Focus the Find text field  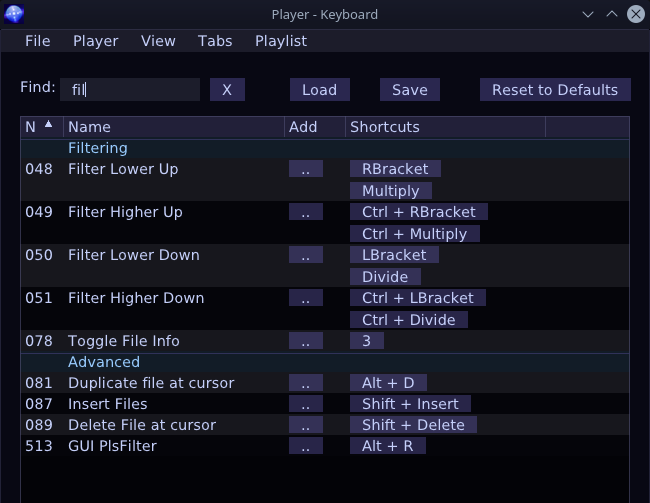[x=130, y=90]
